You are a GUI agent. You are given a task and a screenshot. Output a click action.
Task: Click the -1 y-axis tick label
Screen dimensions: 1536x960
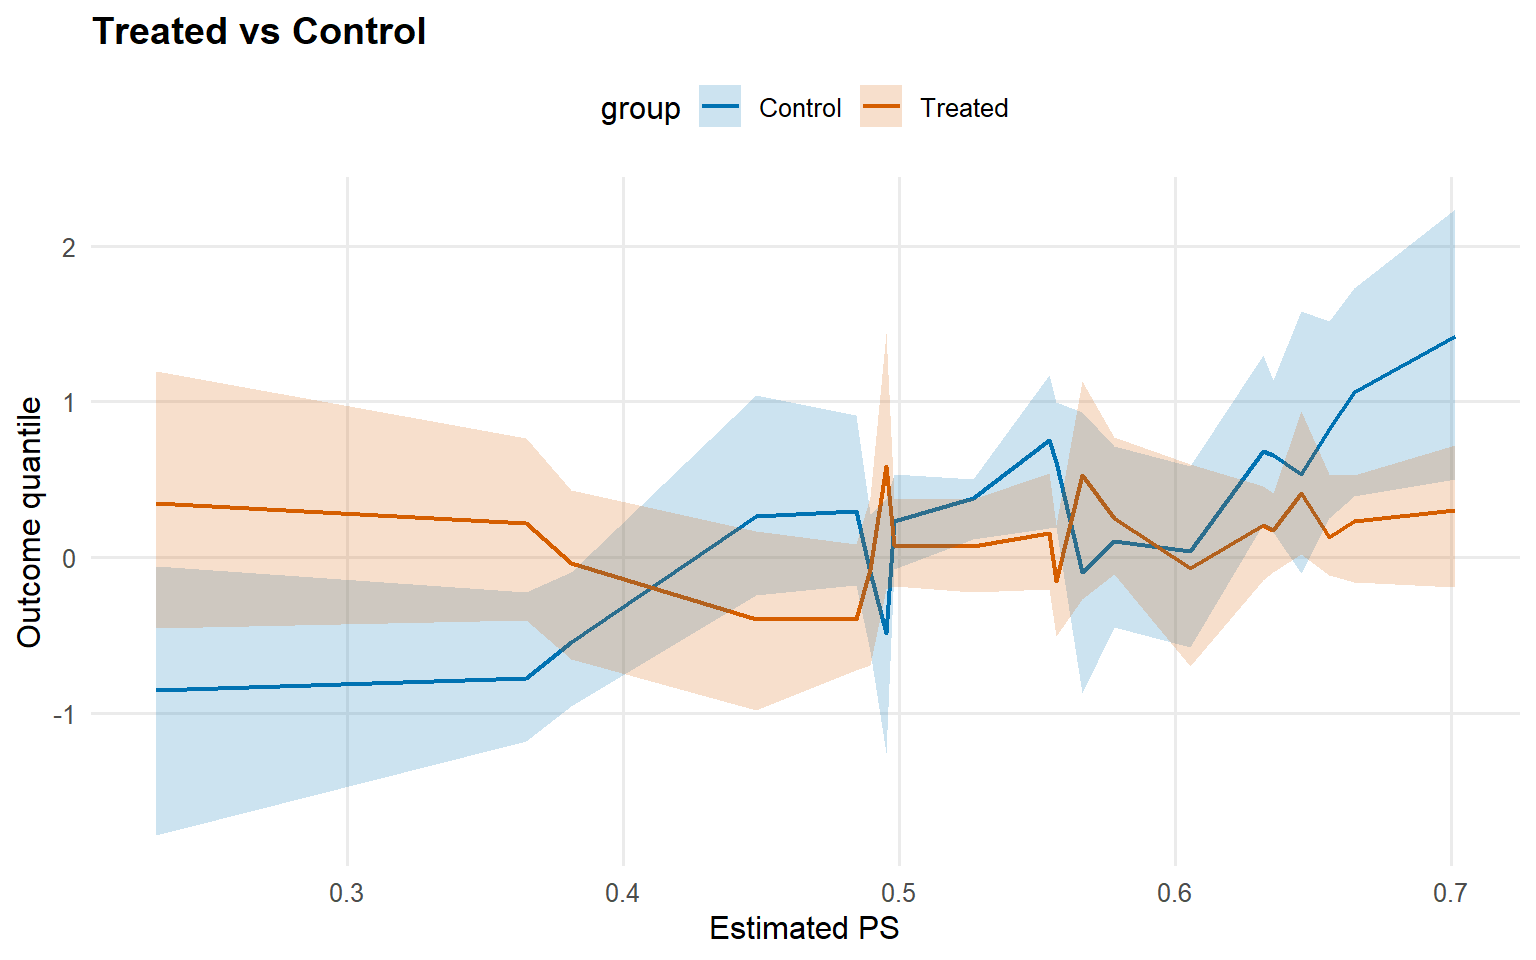tap(64, 714)
